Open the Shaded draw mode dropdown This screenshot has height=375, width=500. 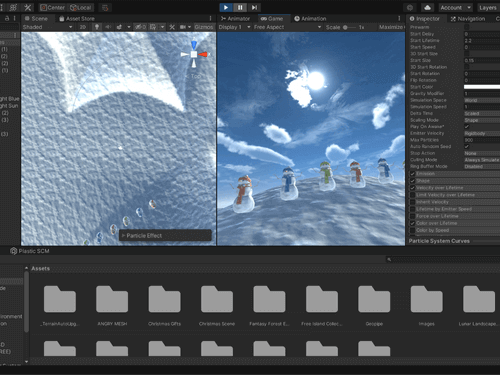point(47,27)
